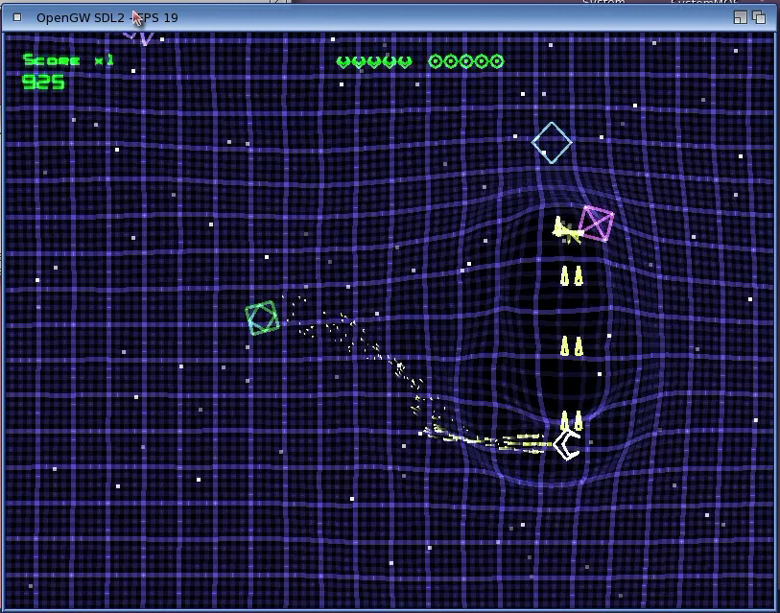Click the last green bomb circle icon
This screenshot has height=613, width=780.
[x=496, y=62]
